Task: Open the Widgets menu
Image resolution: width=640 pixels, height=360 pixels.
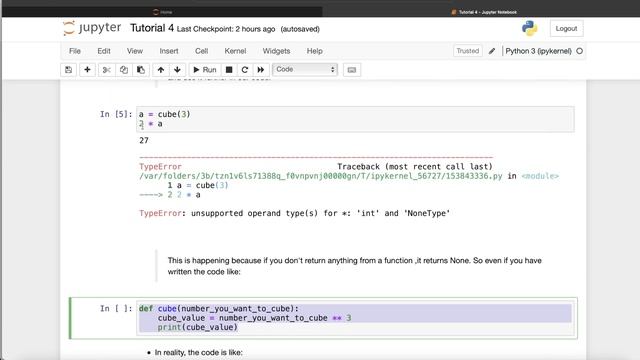Action: click(276, 51)
